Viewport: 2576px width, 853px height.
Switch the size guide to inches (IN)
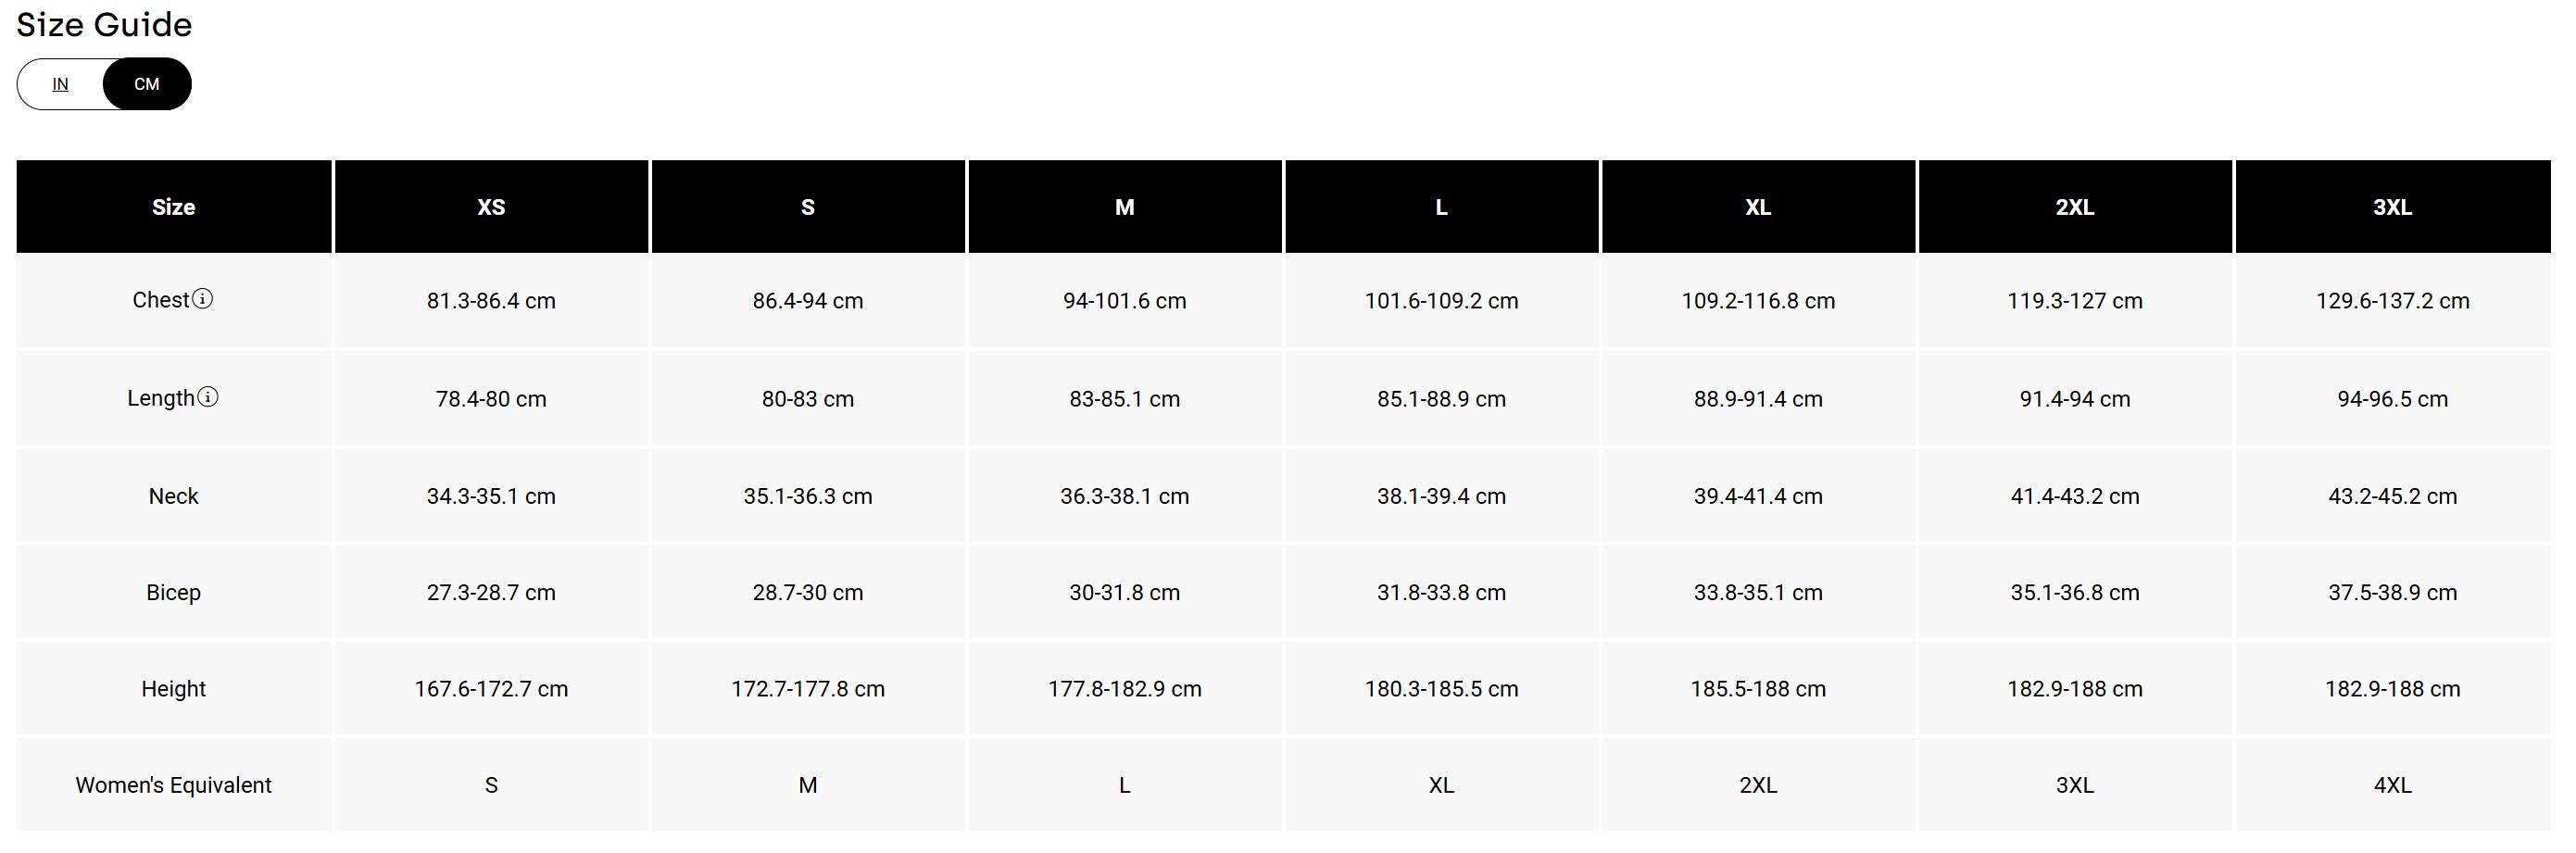tap(60, 84)
